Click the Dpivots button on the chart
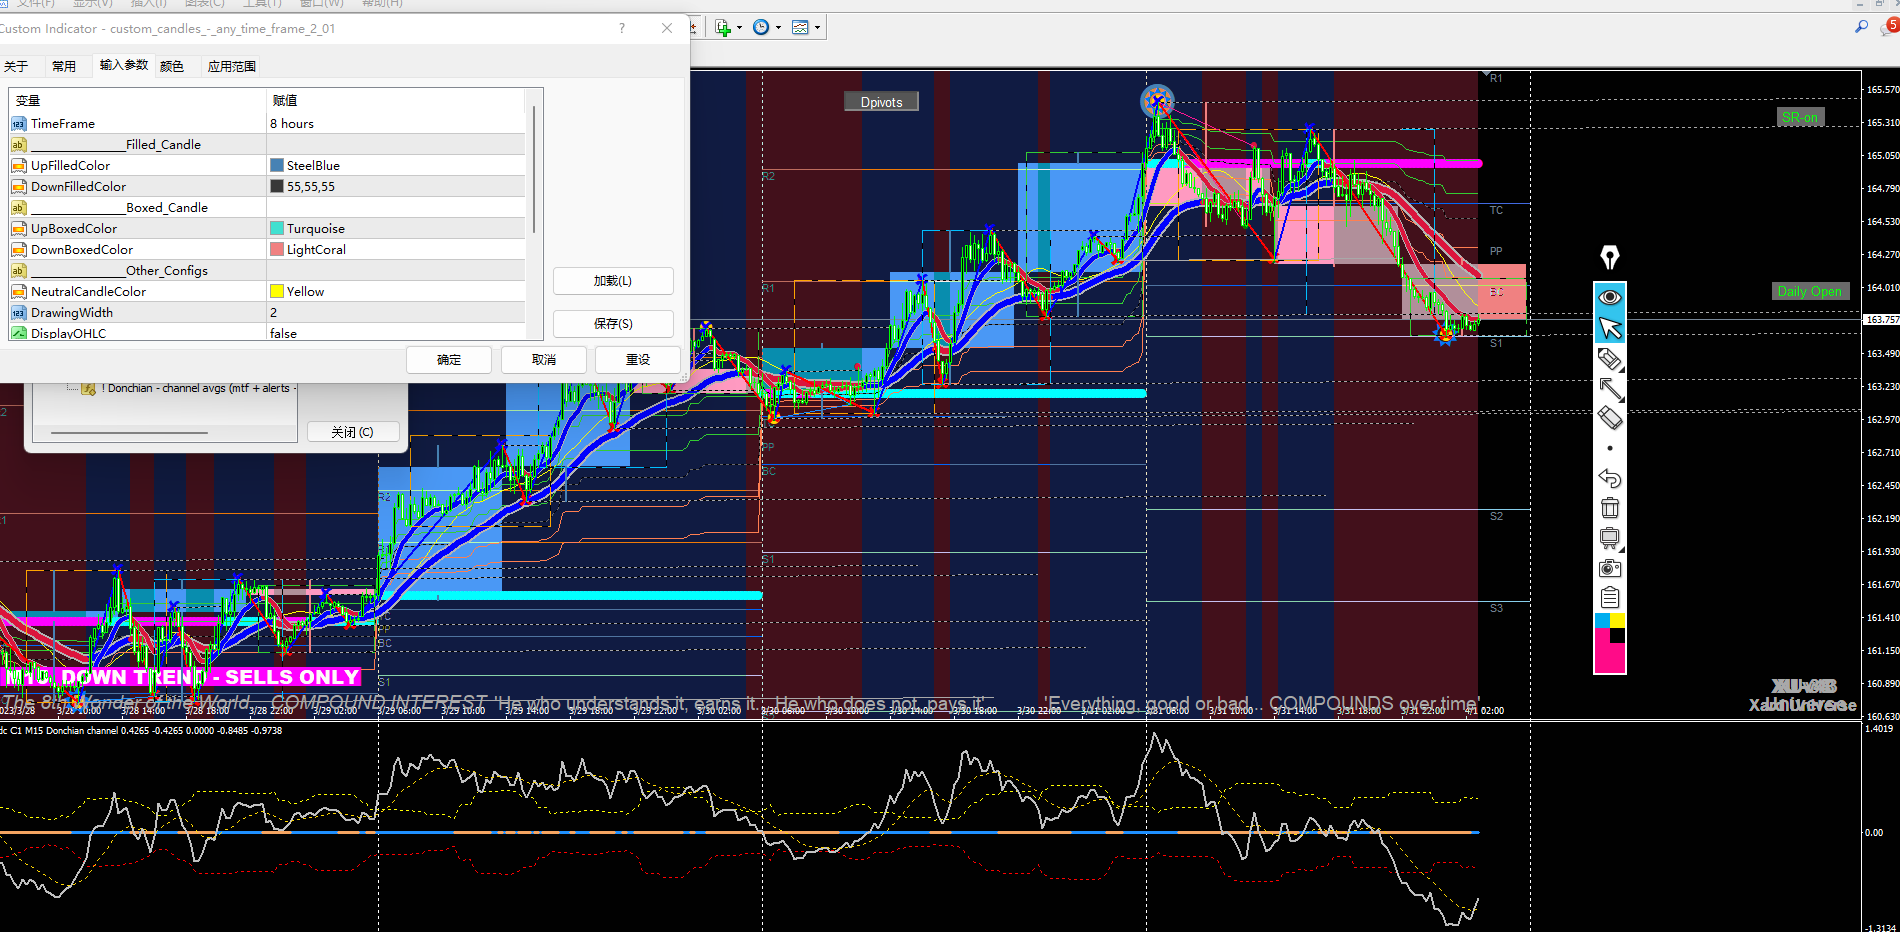Image resolution: width=1900 pixels, height=932 pixels. [881, 102]
